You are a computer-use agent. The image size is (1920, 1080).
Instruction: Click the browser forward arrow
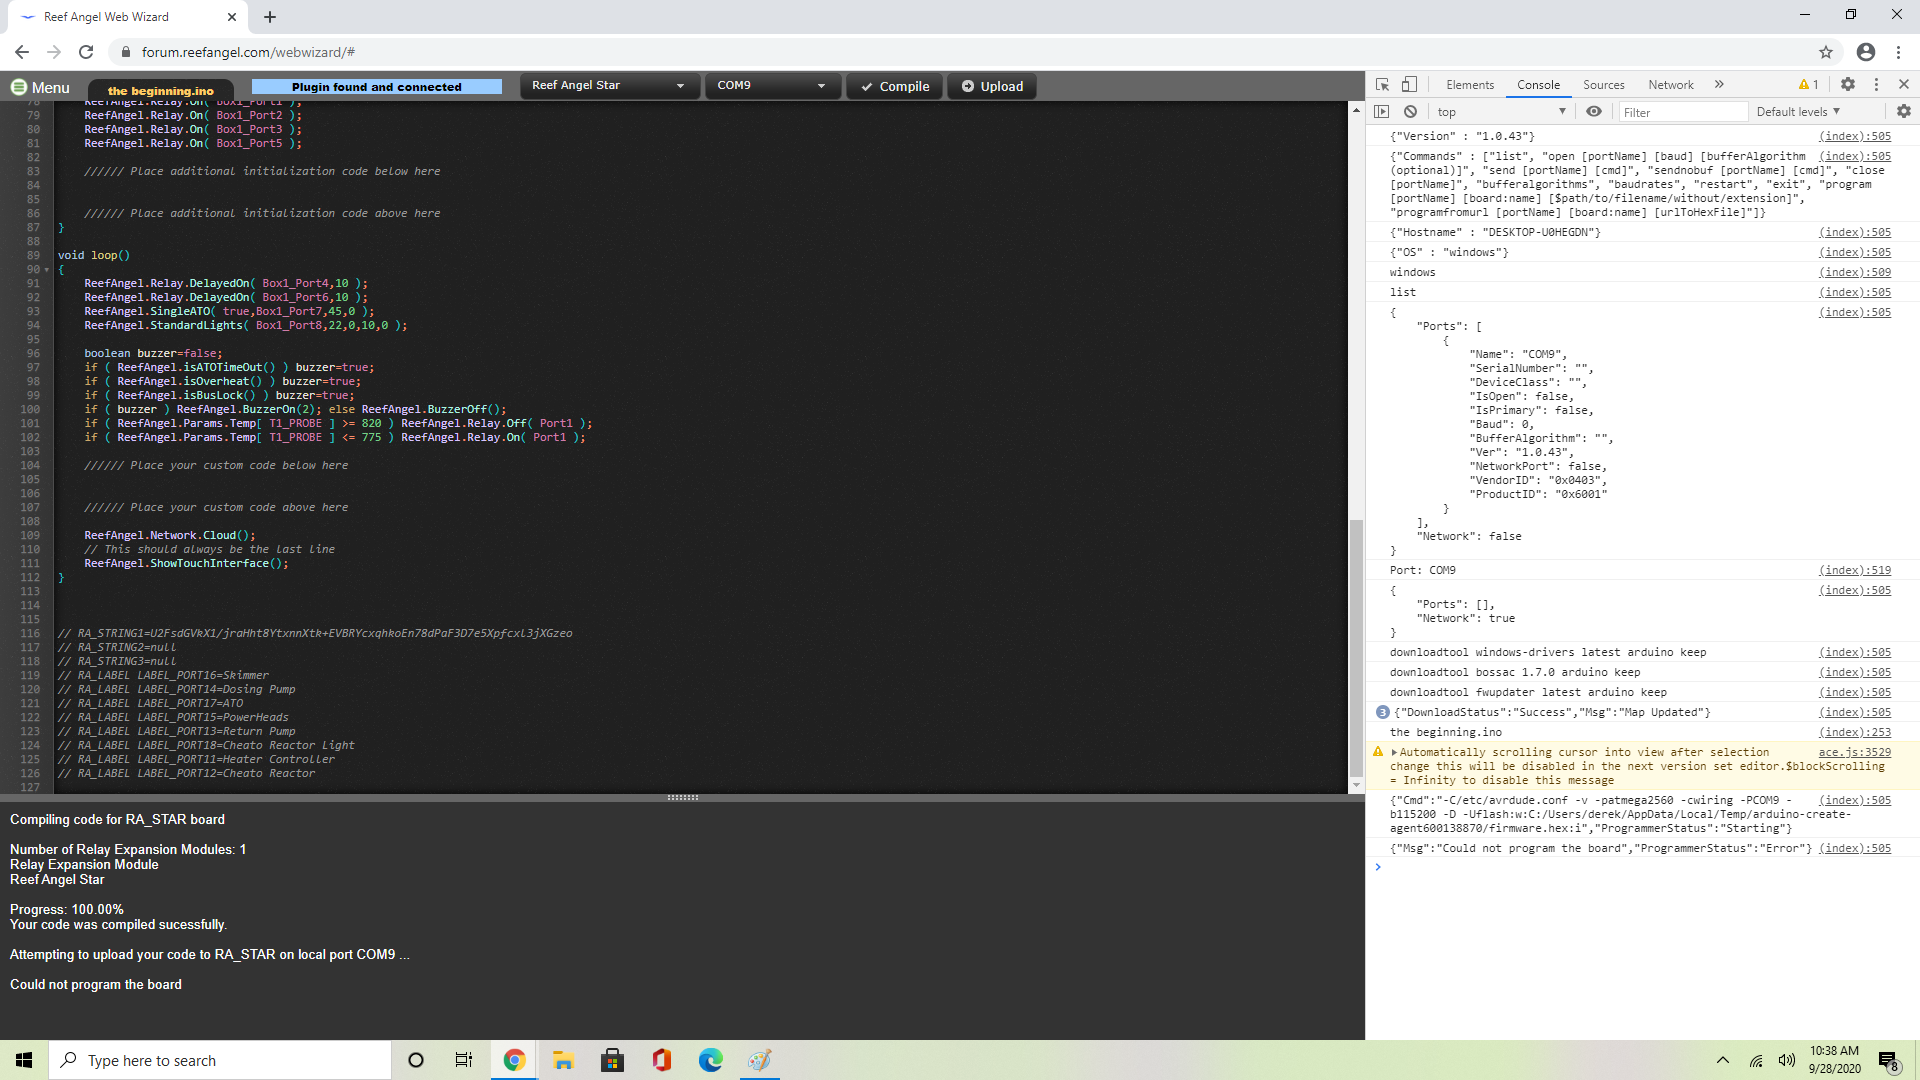tap(54, 52)
